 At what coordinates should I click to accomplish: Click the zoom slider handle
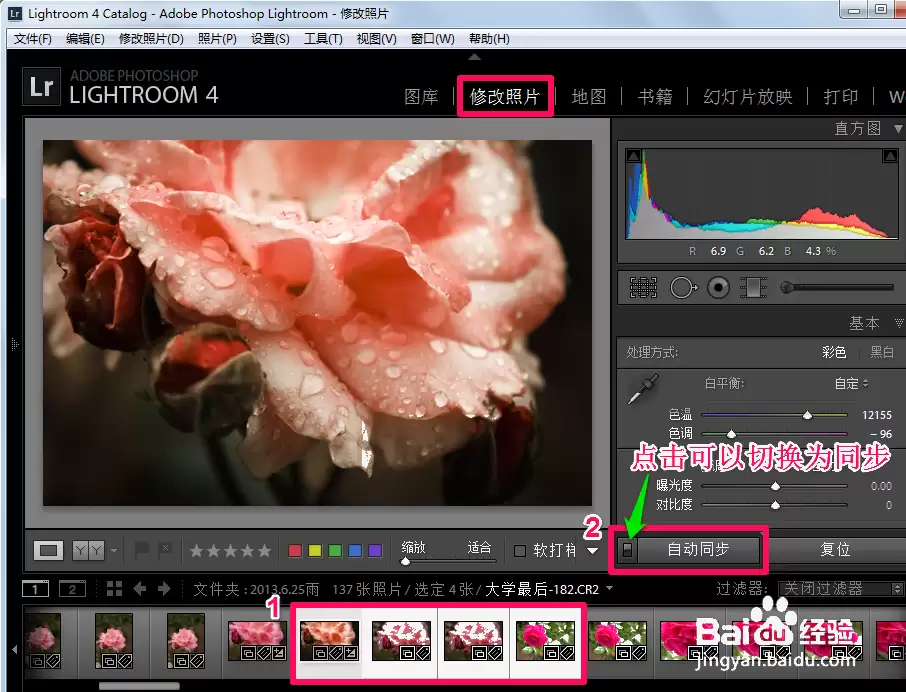point(406,561)
